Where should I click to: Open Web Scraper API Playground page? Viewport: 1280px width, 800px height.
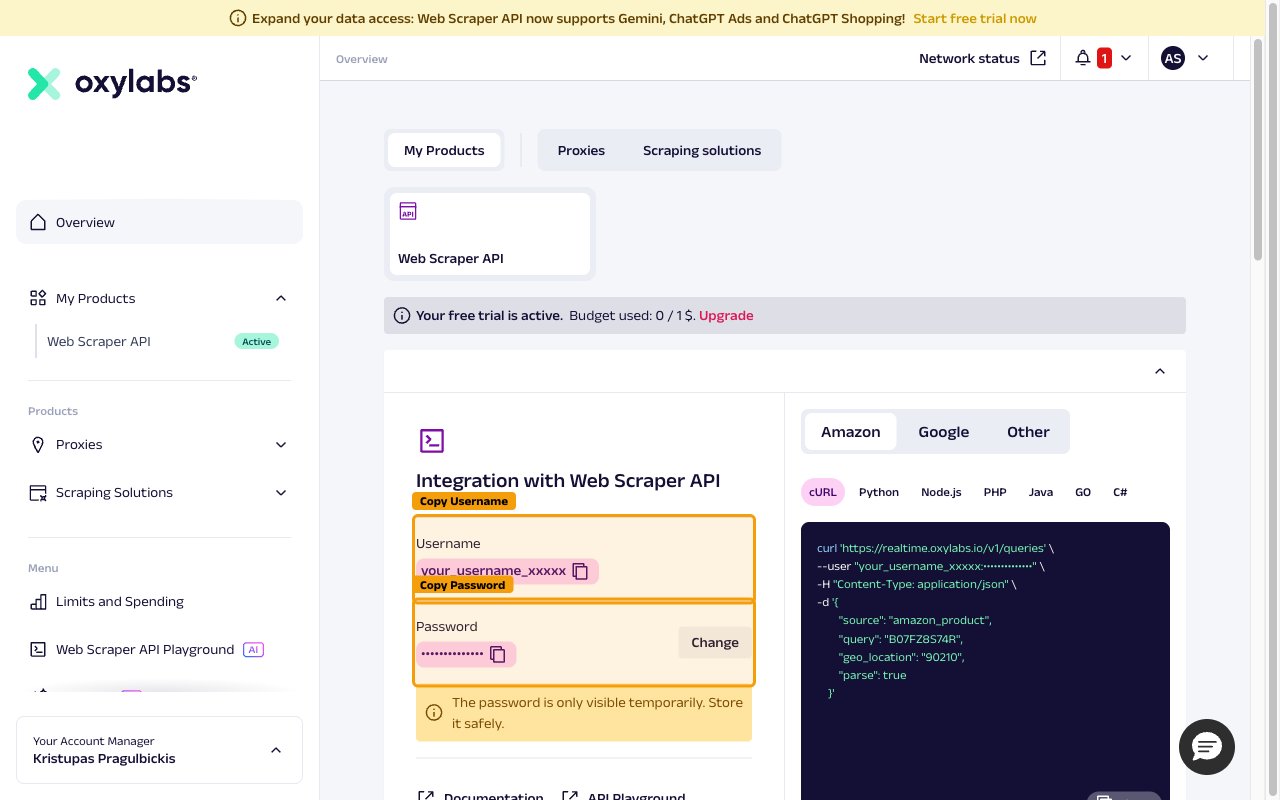click(x=145, y=649)
